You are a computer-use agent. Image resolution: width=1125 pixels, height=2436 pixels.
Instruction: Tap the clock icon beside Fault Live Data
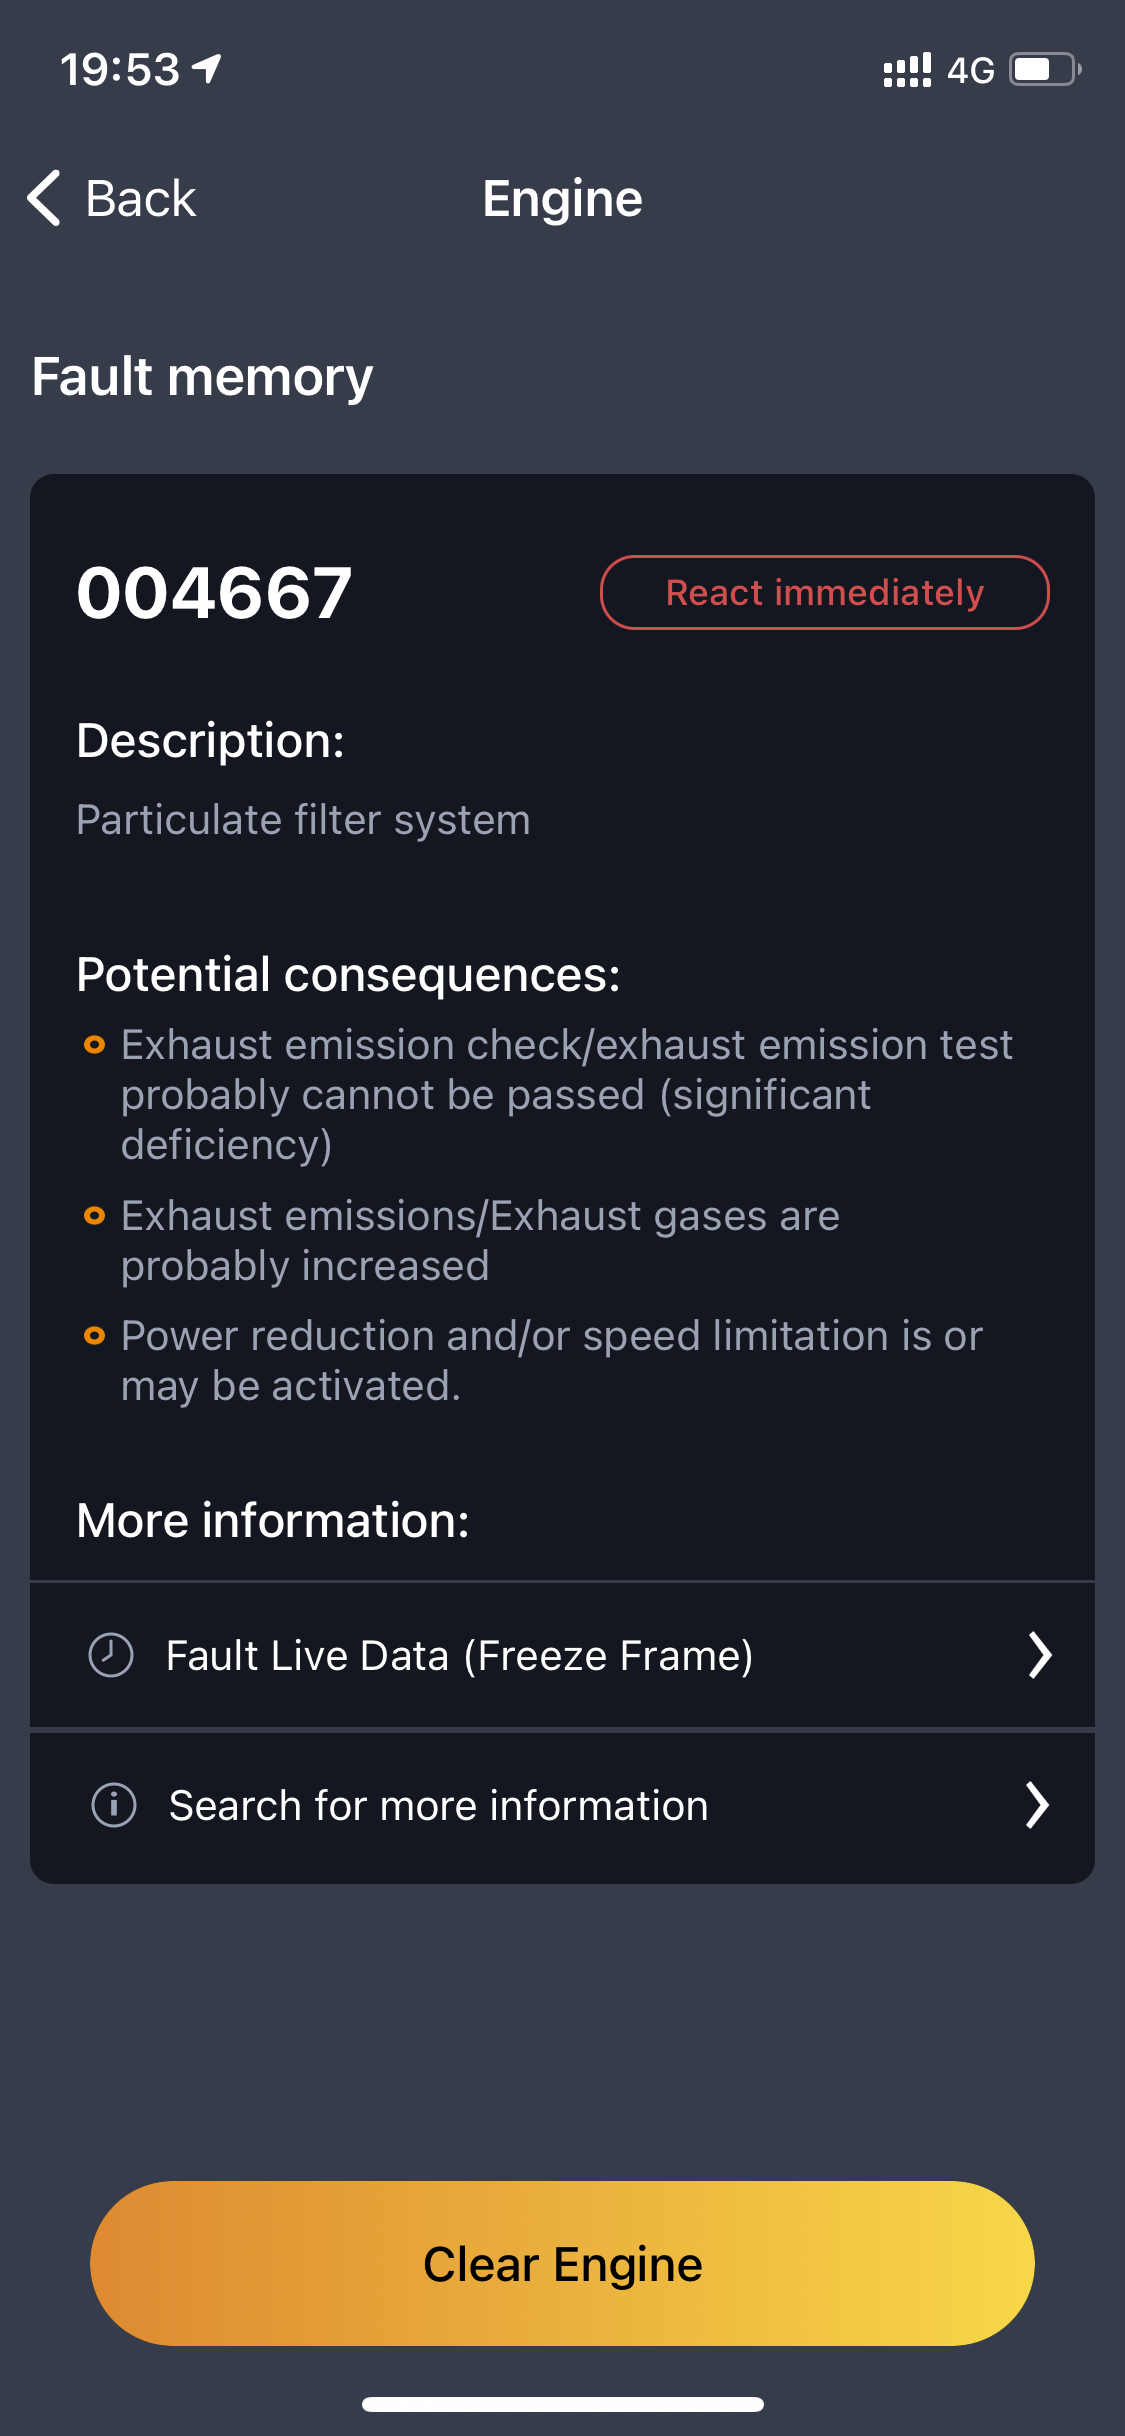click(x=111, y=1655)
